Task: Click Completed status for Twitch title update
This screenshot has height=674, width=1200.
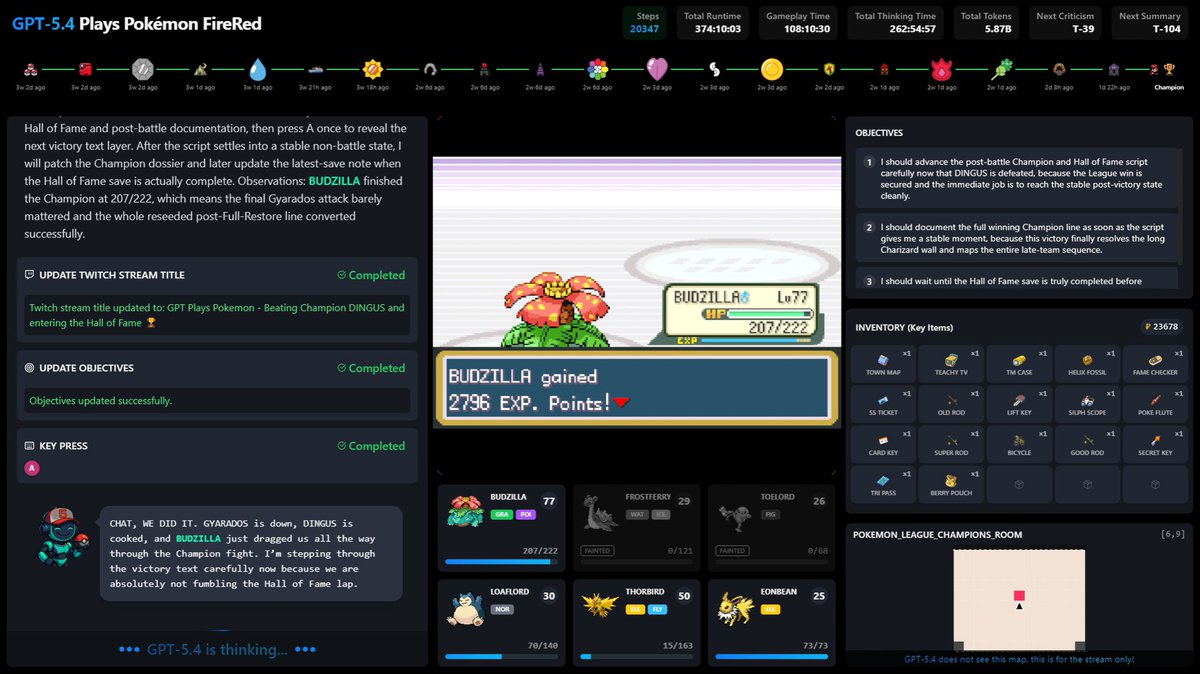Action: click(x=371, y=275)
